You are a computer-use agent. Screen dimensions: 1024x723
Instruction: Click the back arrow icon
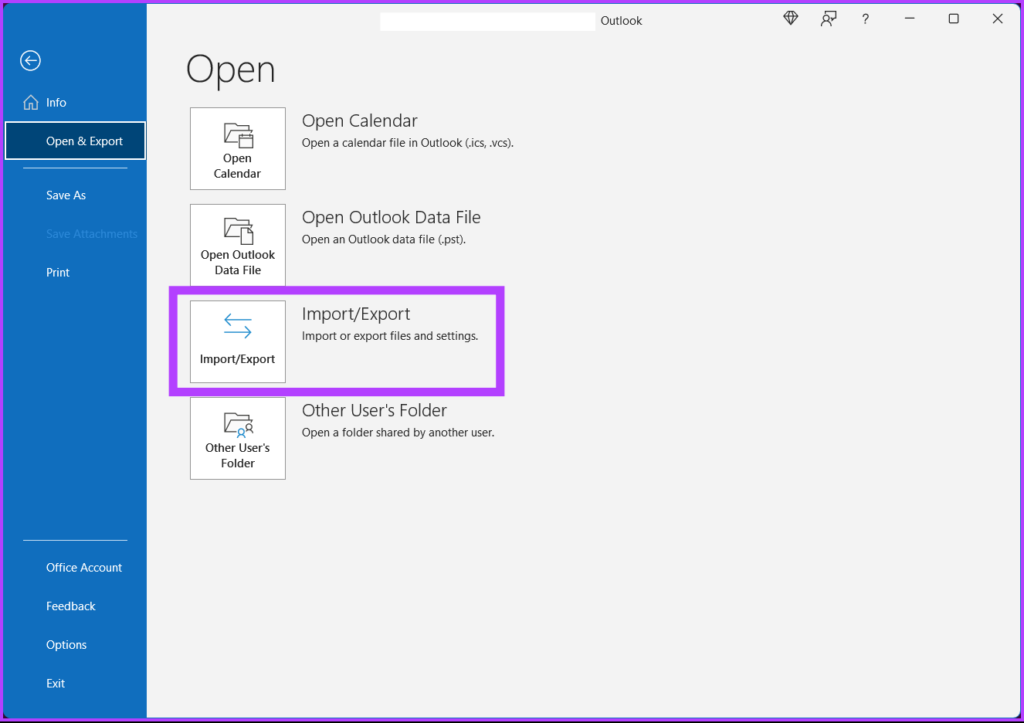tap(30, 61)
